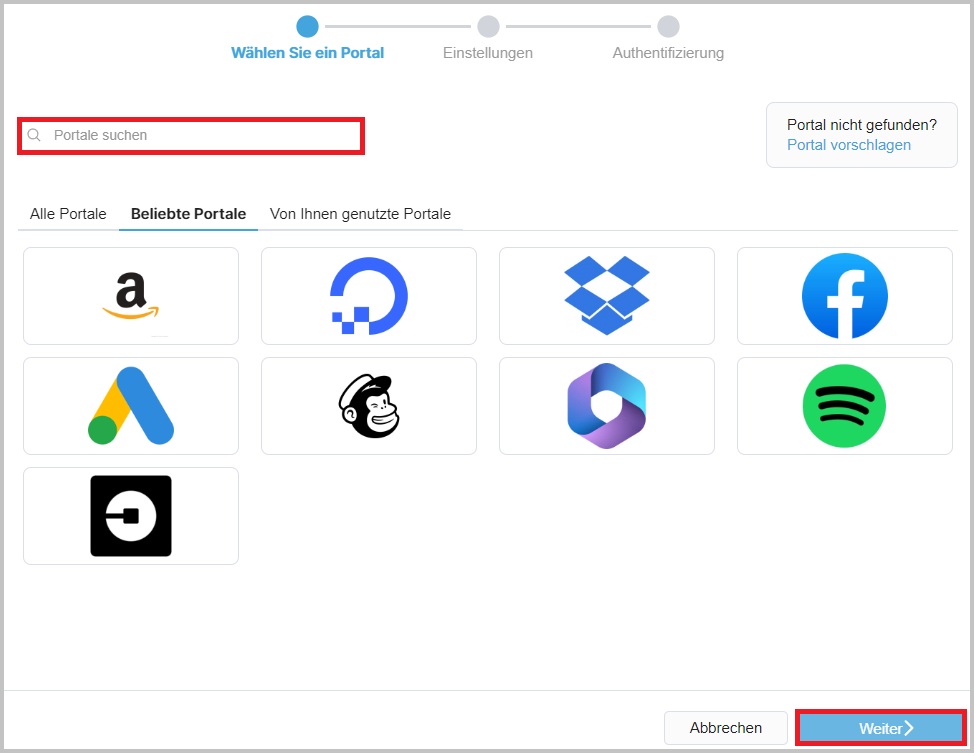Click the grey circle above Authentifizierung

[x=668, y=27]
